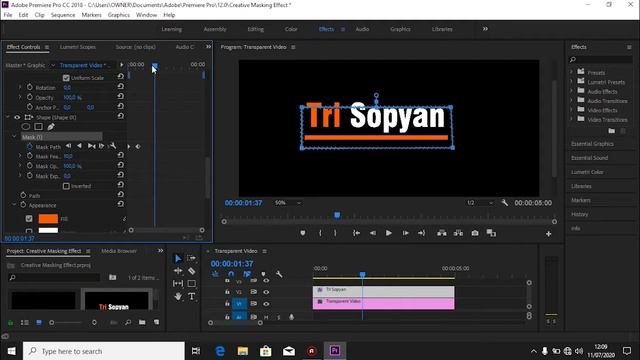Screen dimensions: 640x360
Task: Track selected mask forward
Action: pos(91,146)
